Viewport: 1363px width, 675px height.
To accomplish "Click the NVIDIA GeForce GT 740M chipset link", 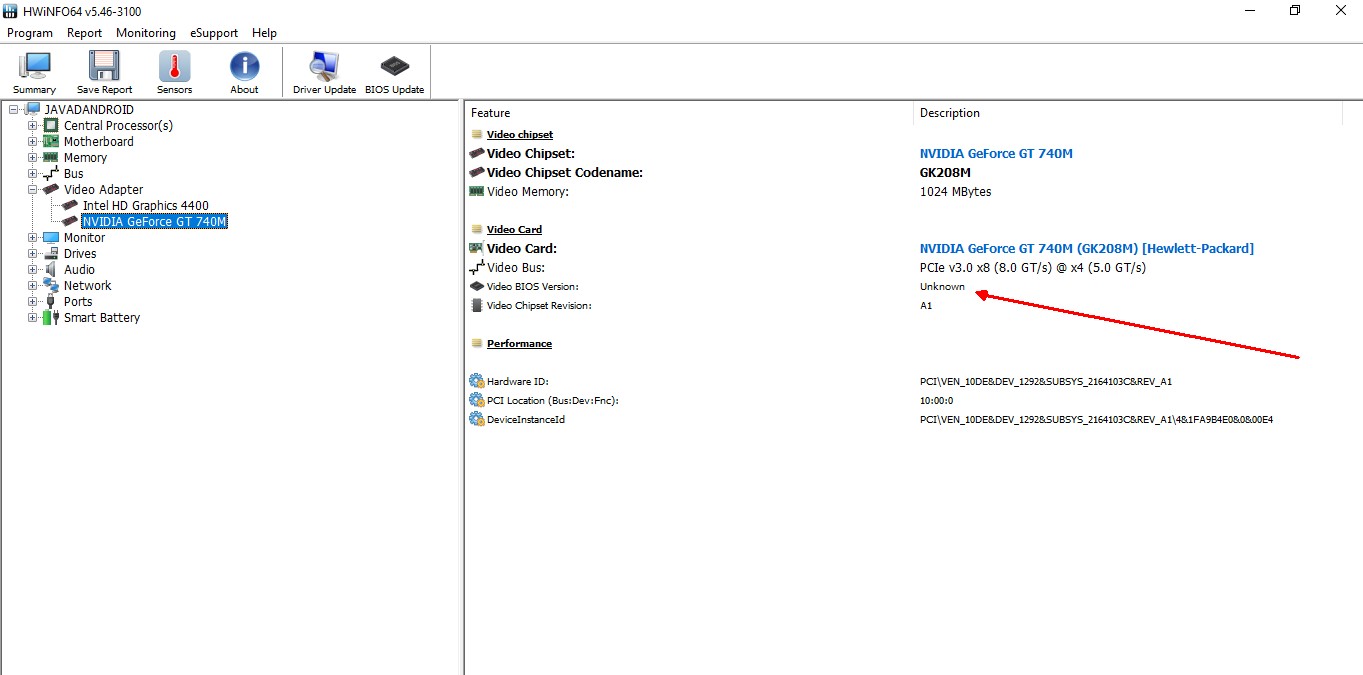I will tap(996, 154).
